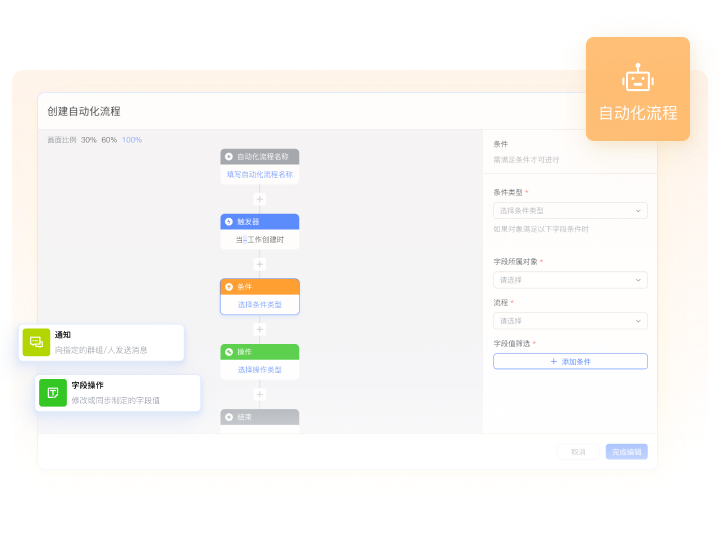Select the 通知 card
The width and height of the screenshot is (720, 540).
101,343
